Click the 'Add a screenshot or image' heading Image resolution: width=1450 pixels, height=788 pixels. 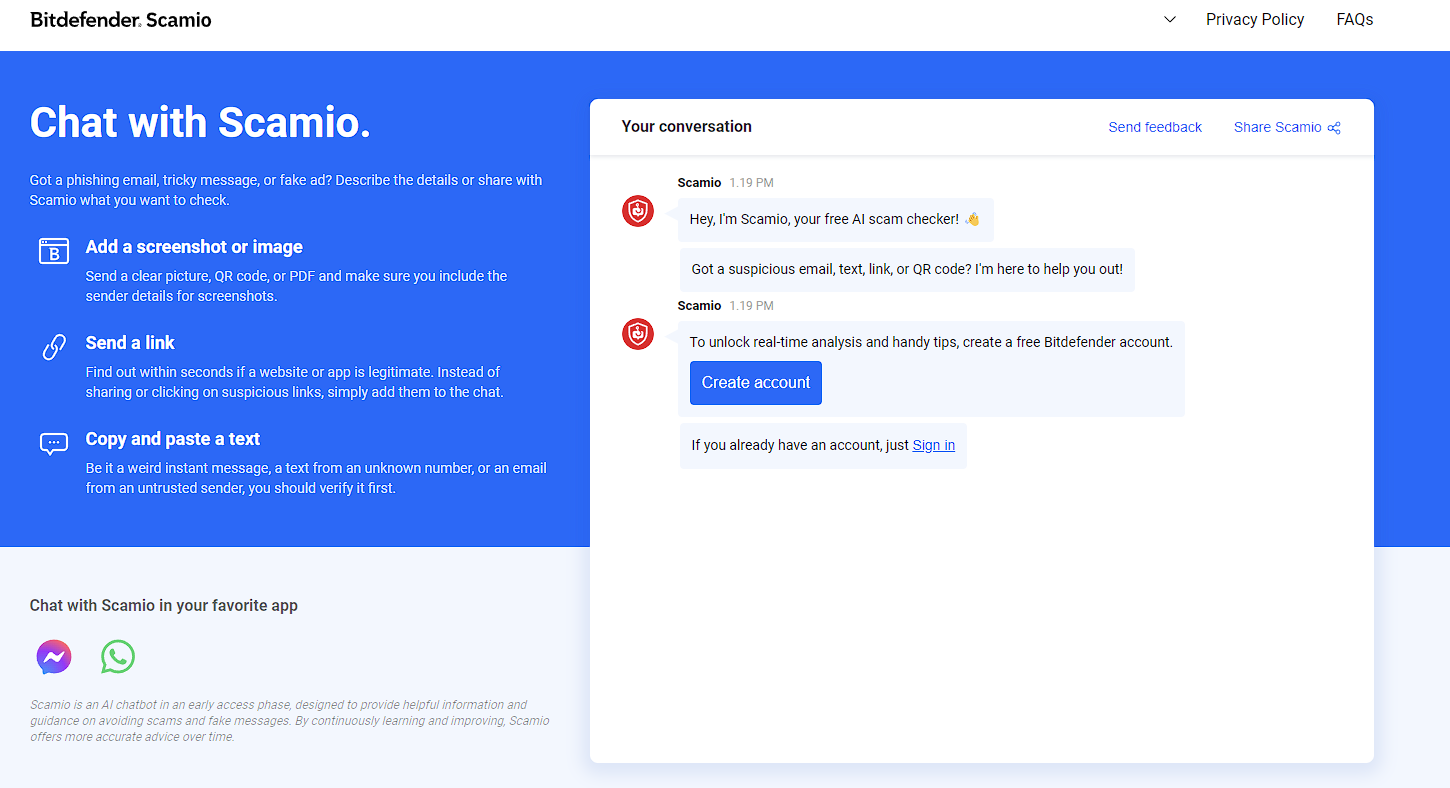194,247
